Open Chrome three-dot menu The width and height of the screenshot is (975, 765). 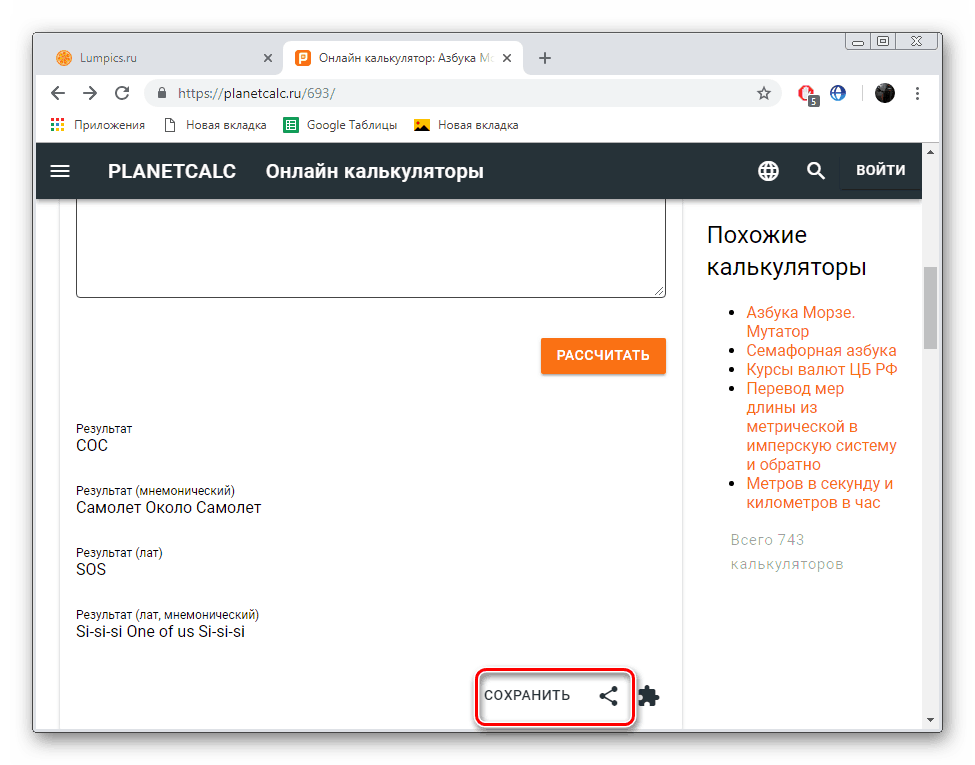click(918, 93)
